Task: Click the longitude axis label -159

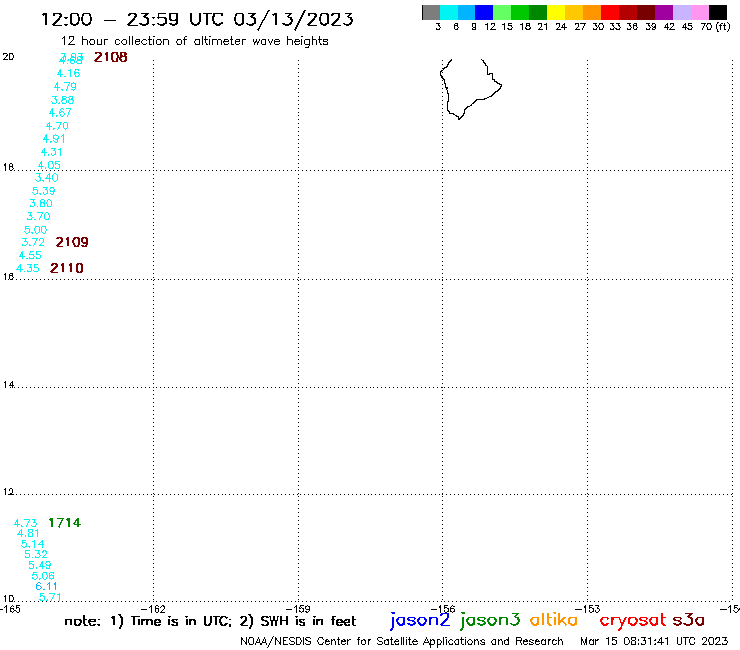Action: click(298, 609)
